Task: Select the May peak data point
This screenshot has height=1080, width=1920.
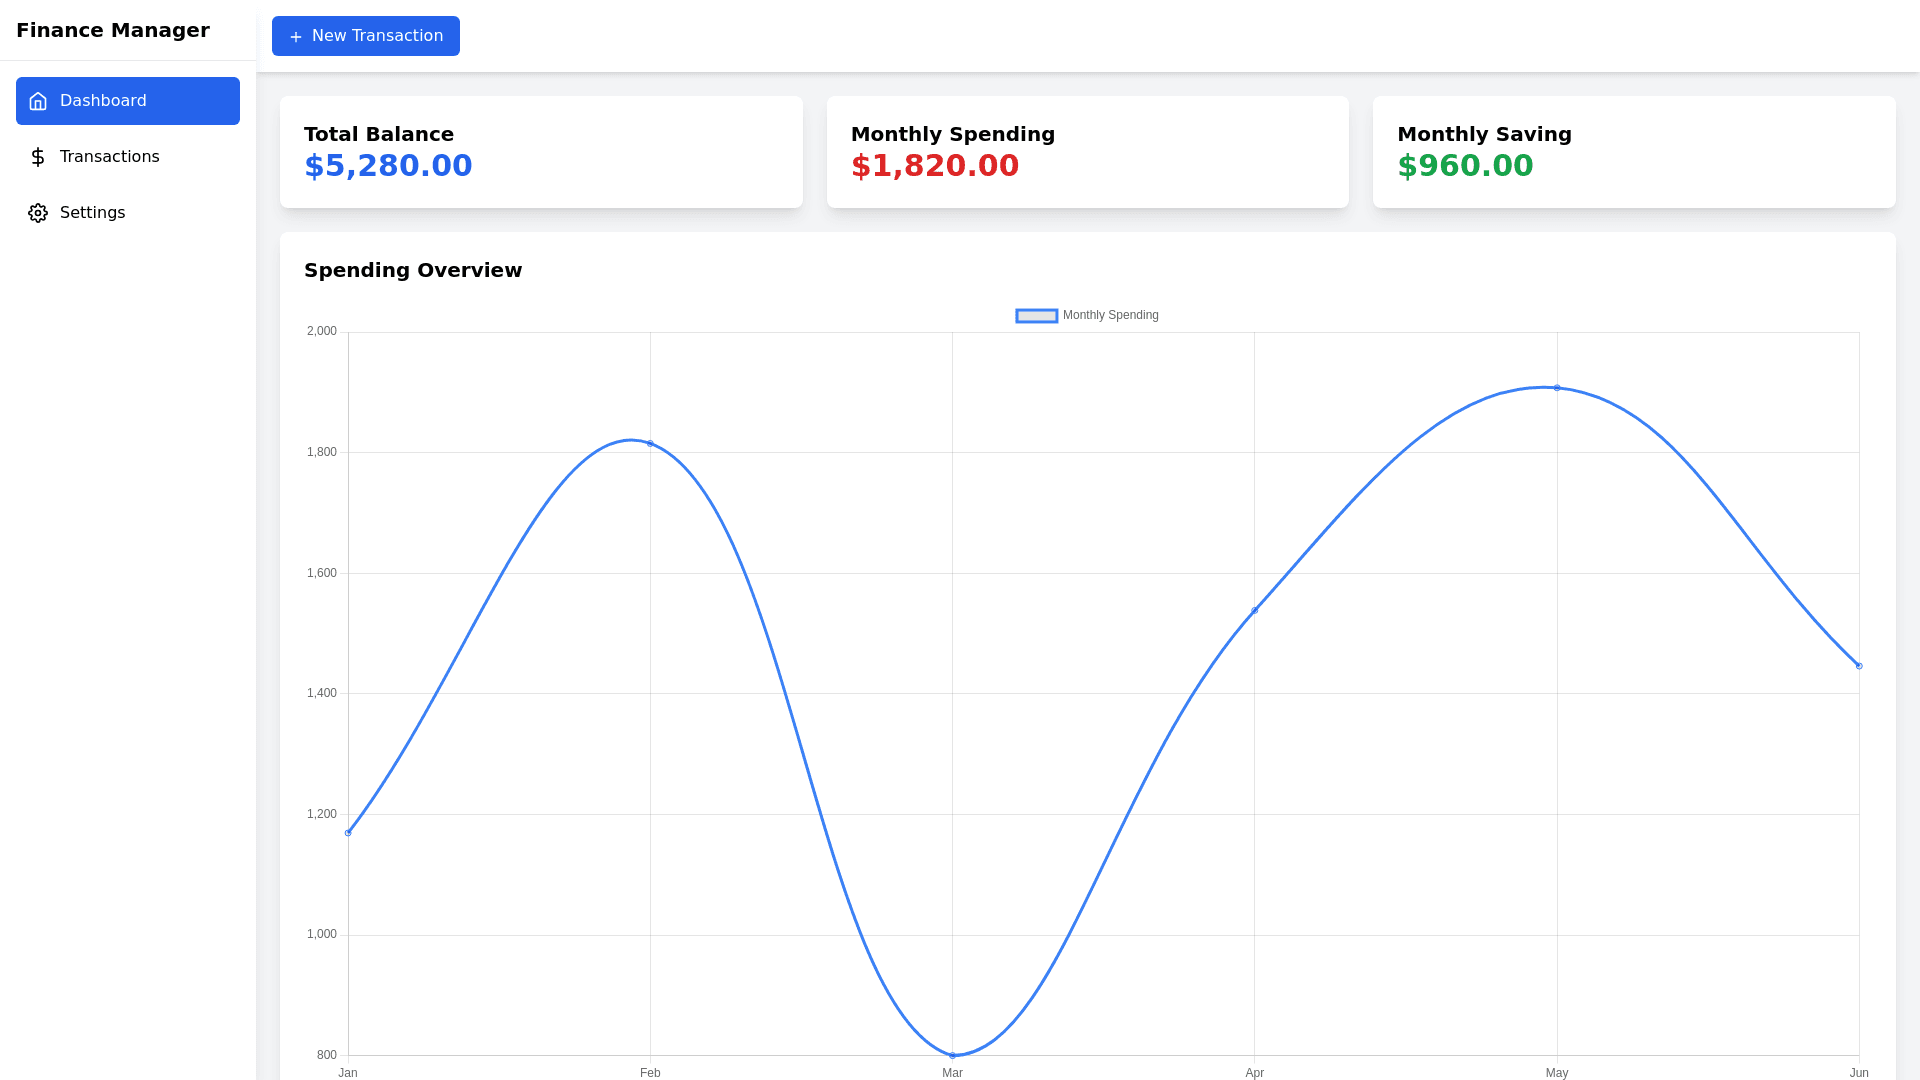Action: [x=1557, y=388]
